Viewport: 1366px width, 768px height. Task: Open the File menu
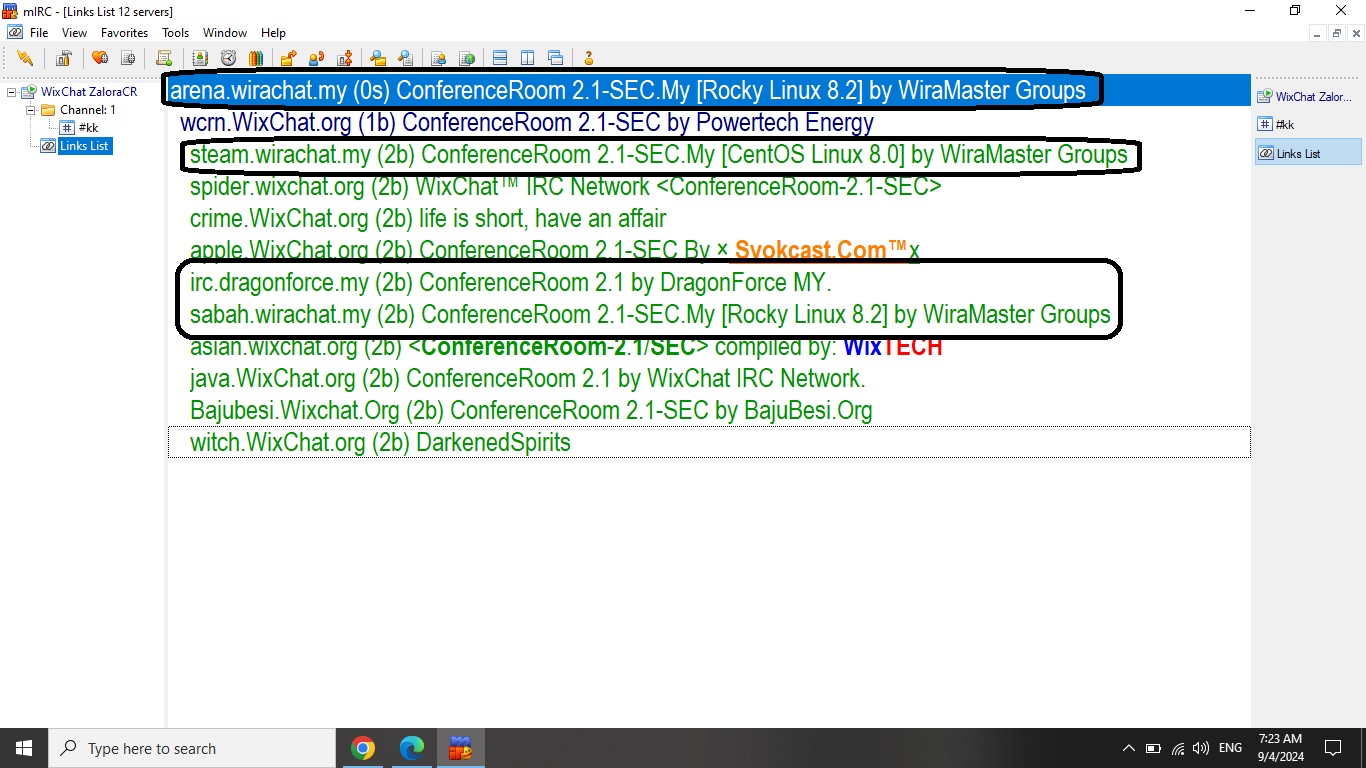coord(39,33)
